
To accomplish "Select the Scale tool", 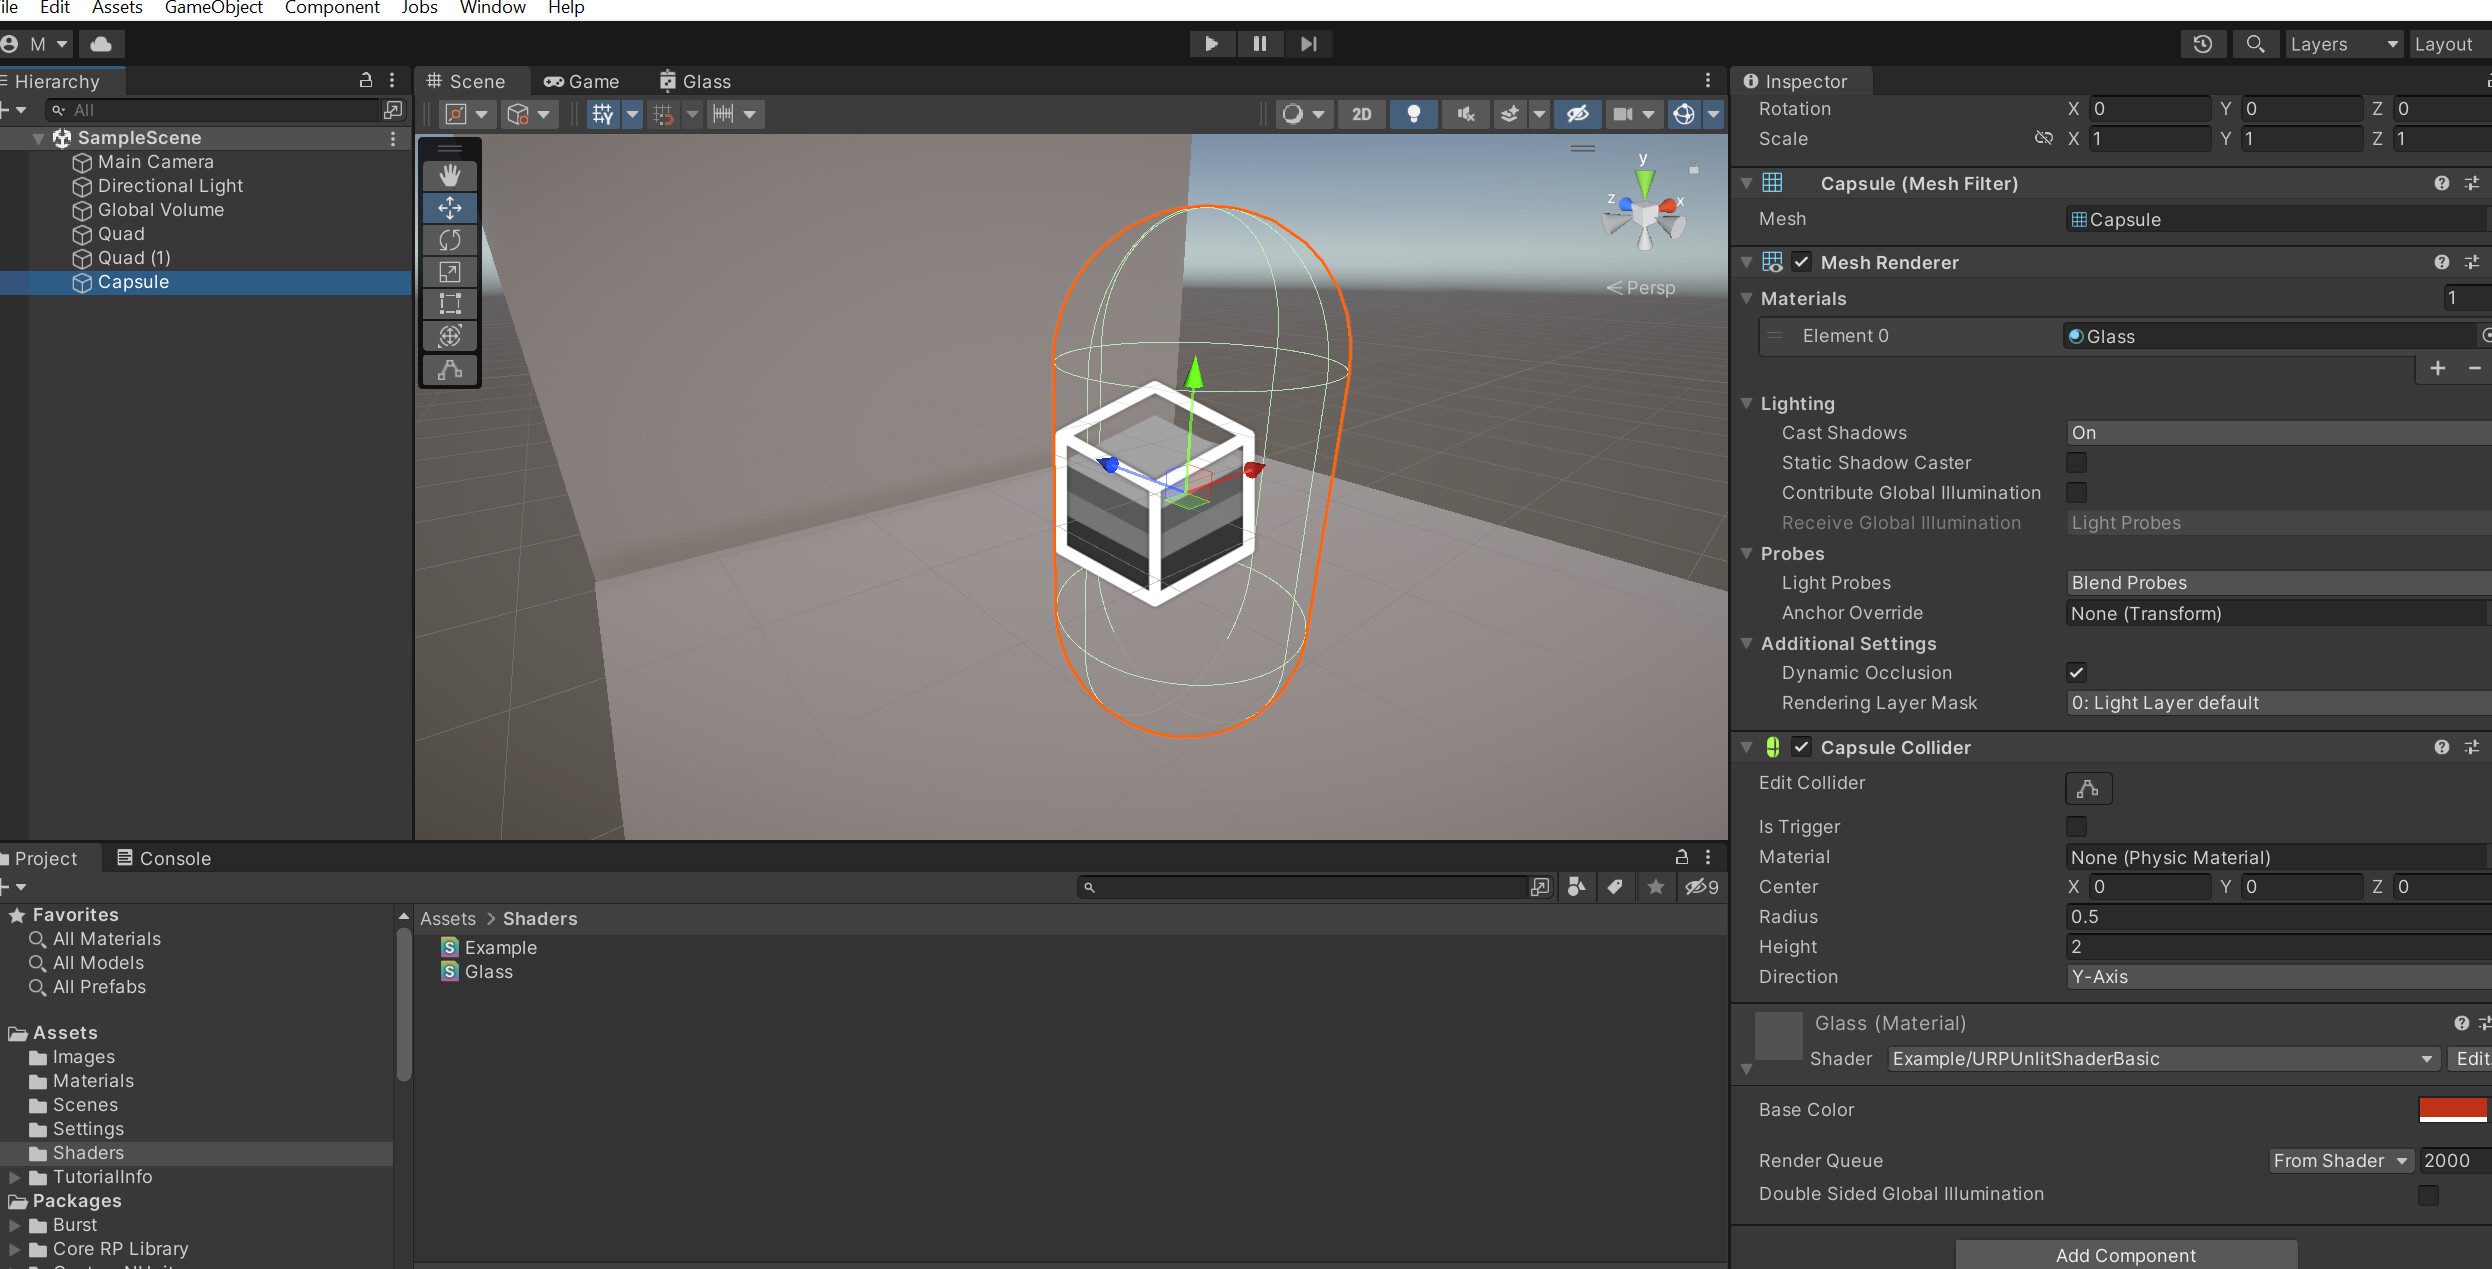I will 449,271.
